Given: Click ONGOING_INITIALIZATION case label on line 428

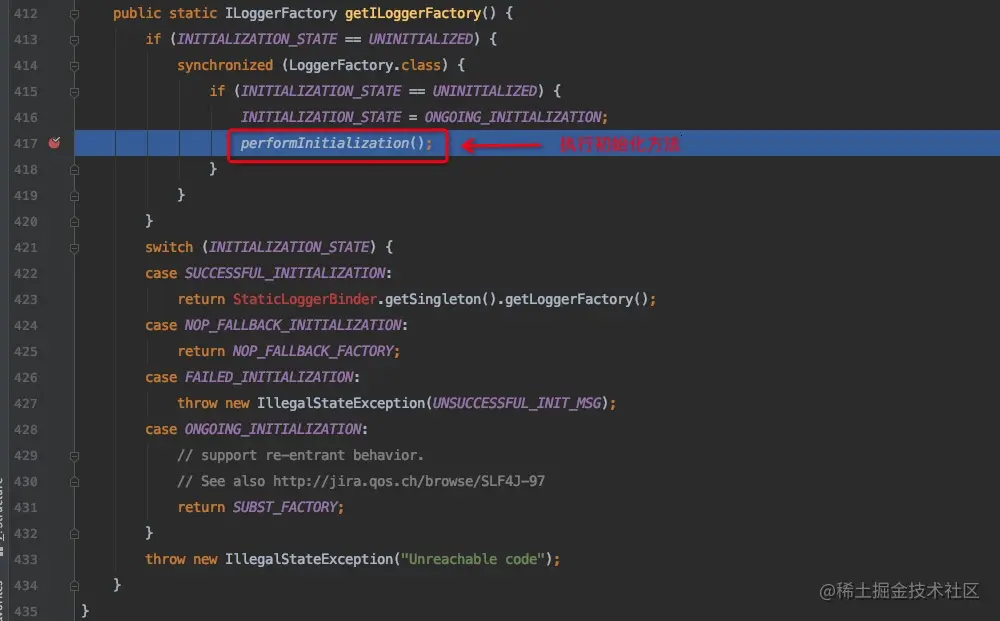Looking at the screenshot, I should (273, 430).
